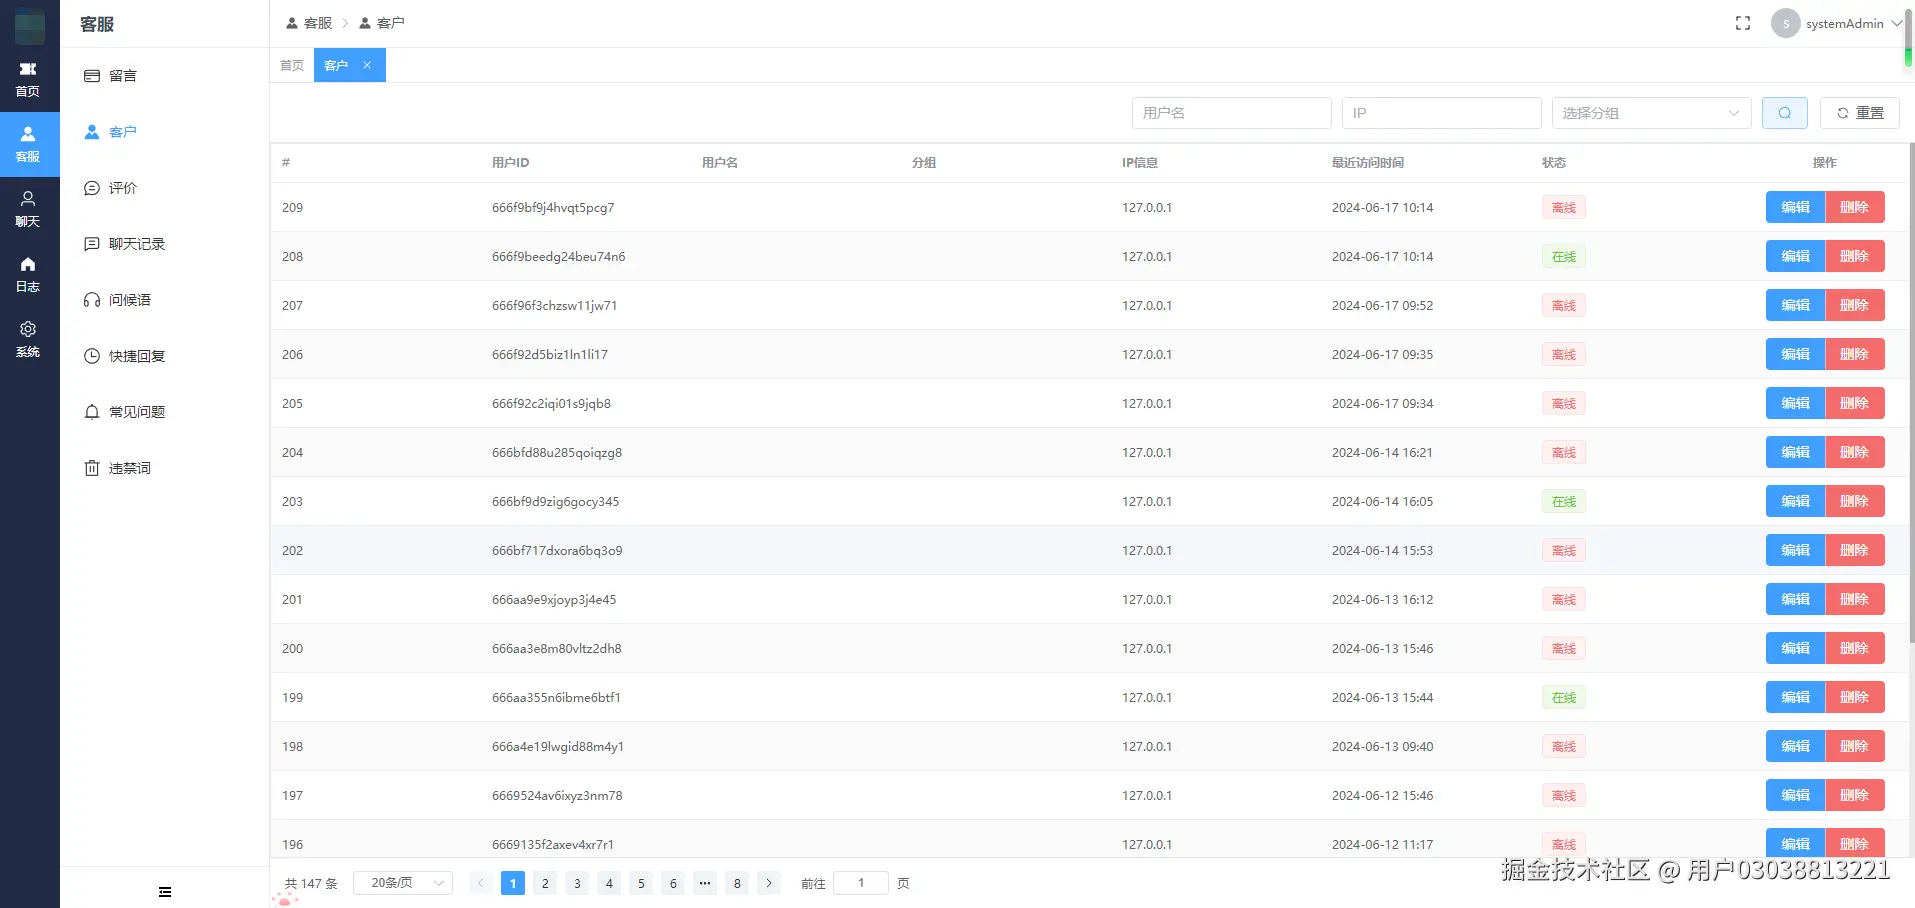
Task: Click the 离线 status tag in row 206
Action: tap(1563, 355)
